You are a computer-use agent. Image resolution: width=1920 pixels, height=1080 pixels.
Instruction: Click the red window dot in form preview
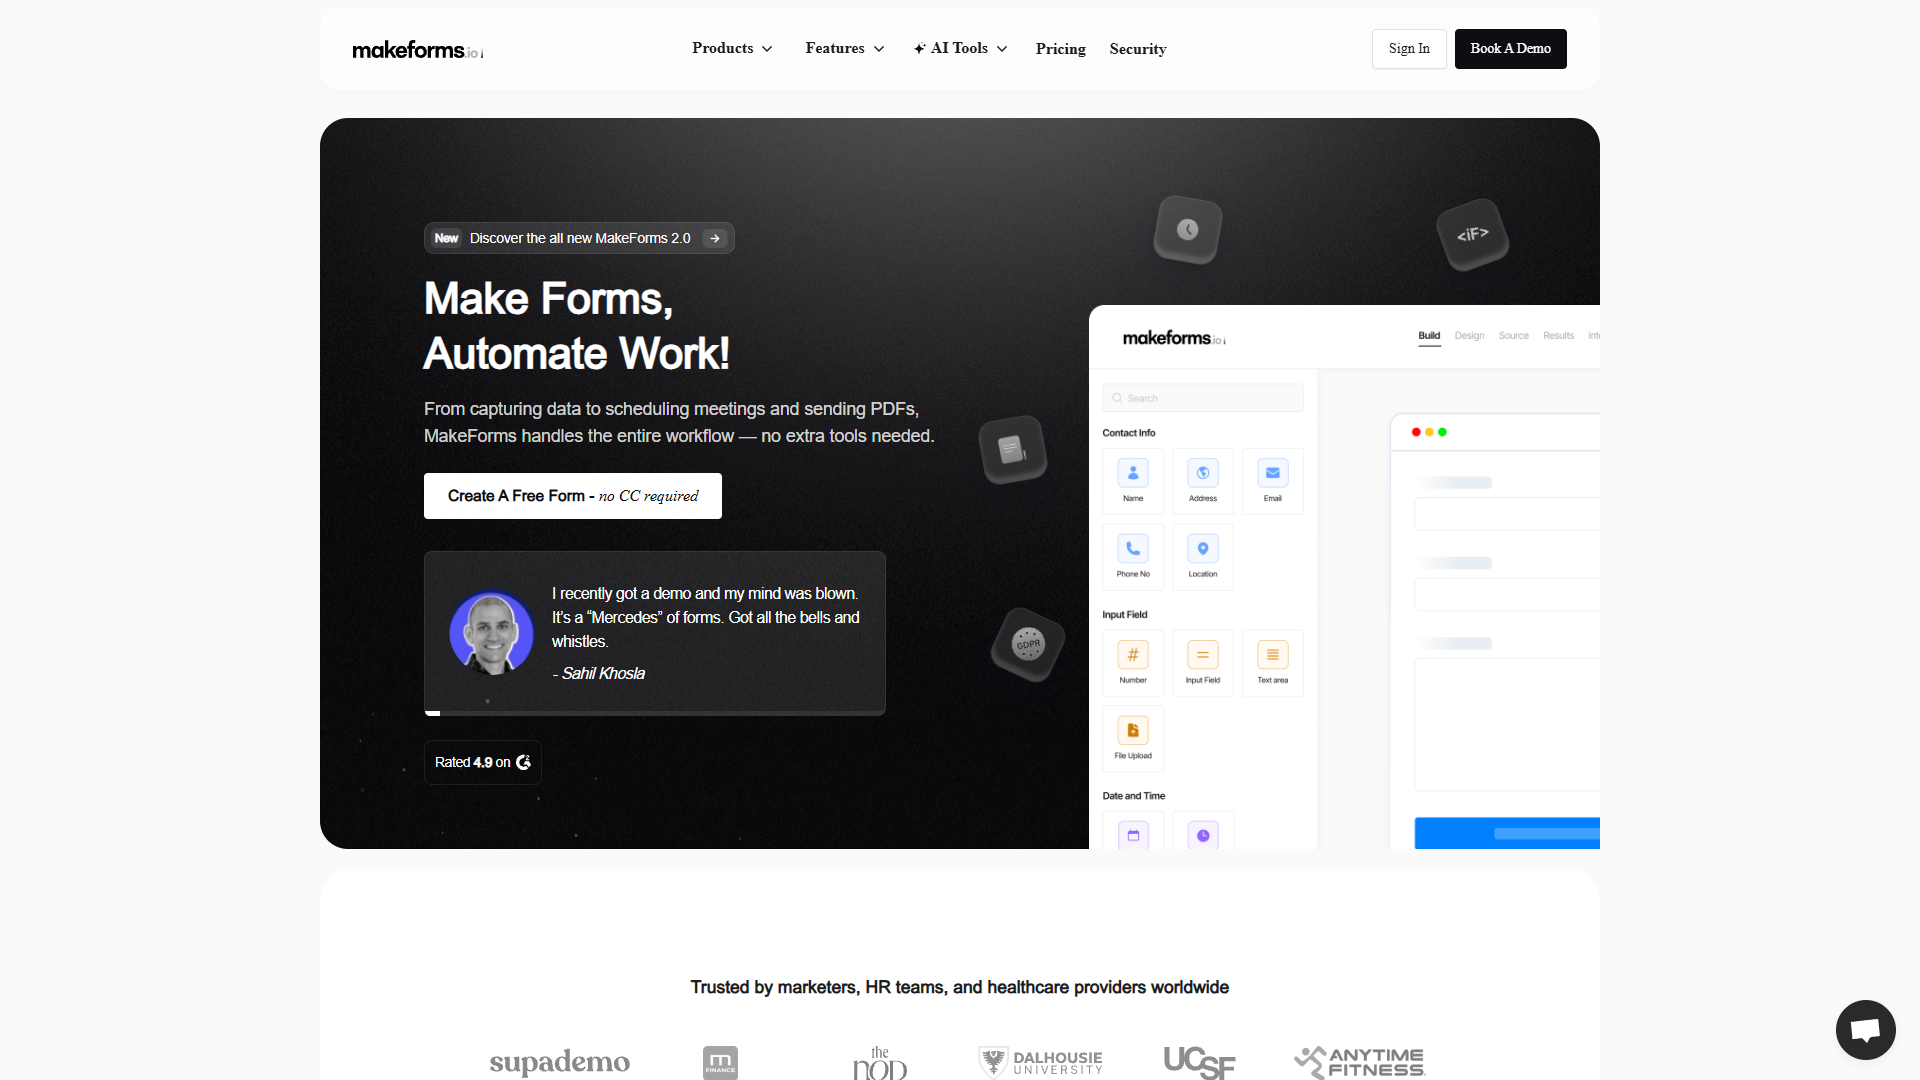coord(1416,432)
